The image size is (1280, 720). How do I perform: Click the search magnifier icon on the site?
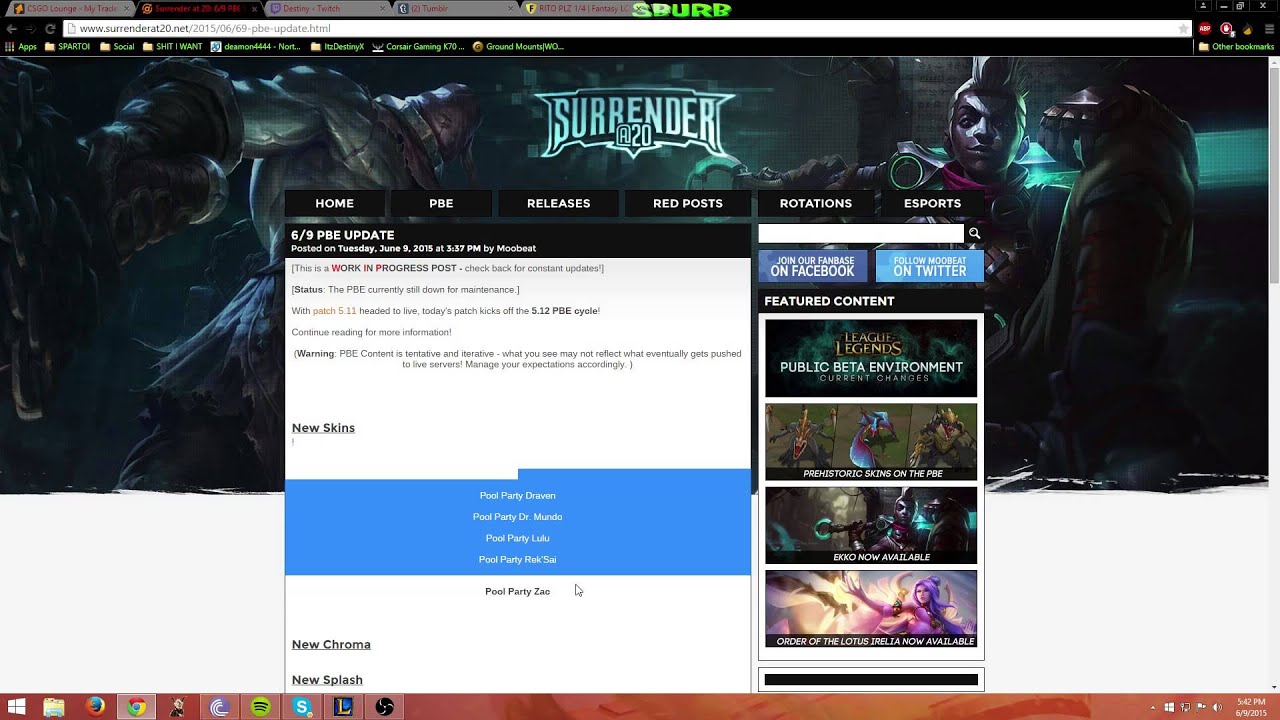pos(974,234)
